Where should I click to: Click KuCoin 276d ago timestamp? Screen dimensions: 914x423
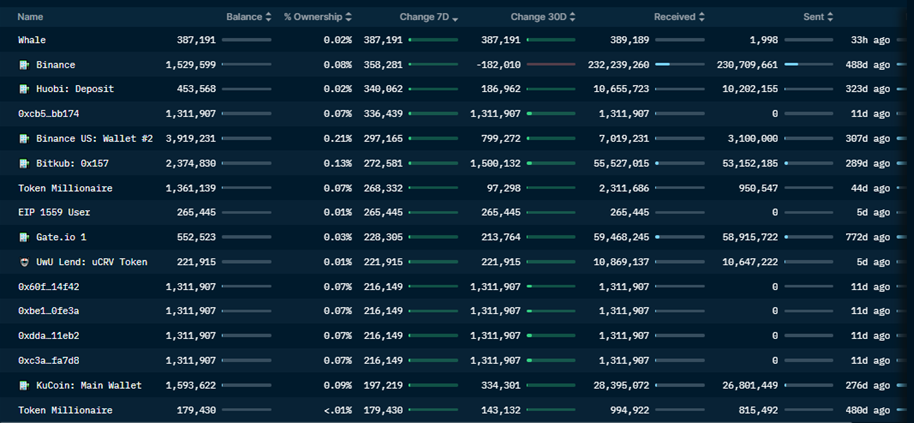click(x=868, y=386)
